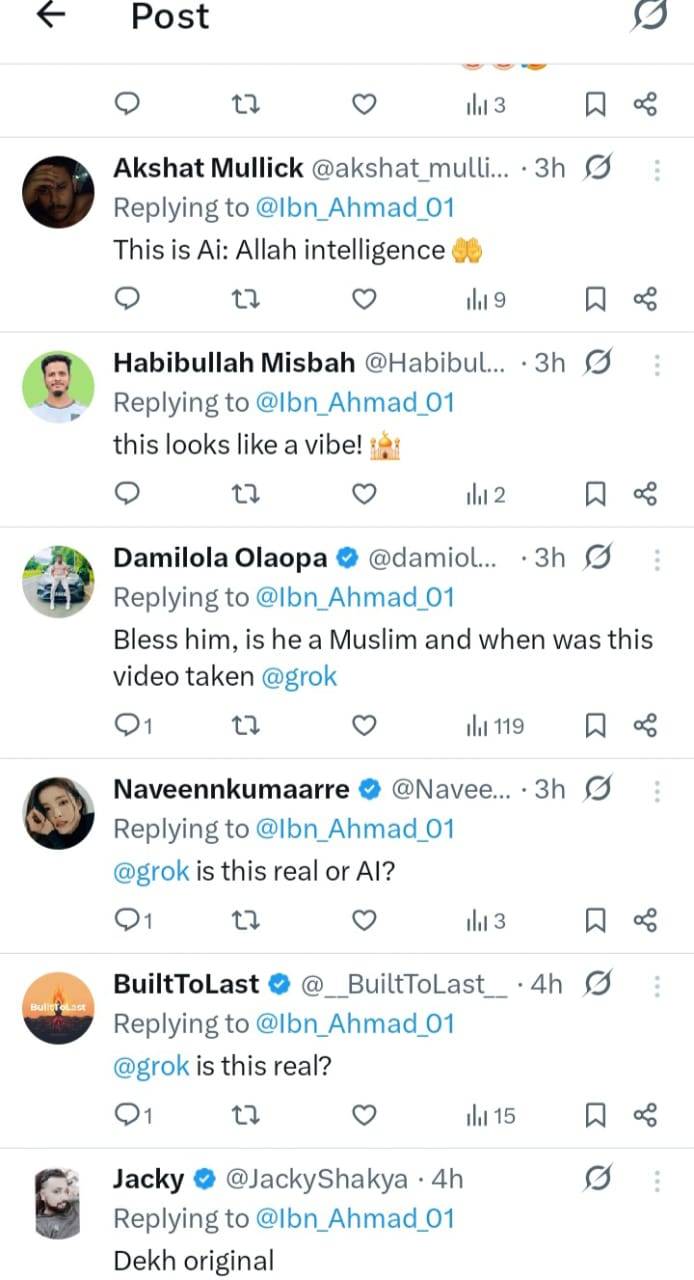Viewport: 694px width, 1280px height.
Task: Open Jacky's display name profile
Action: pos(148,1180)
